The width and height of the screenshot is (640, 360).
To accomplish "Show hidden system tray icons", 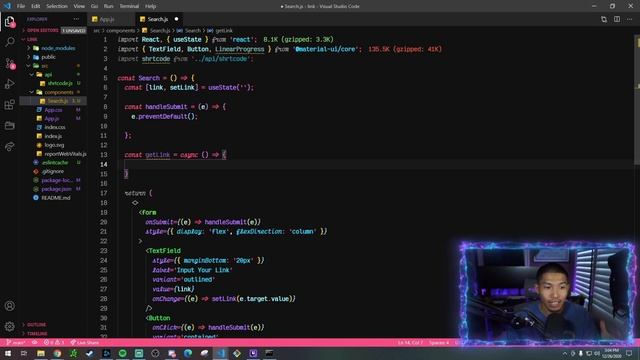I will pyautogui.click(x=565, y=353).
